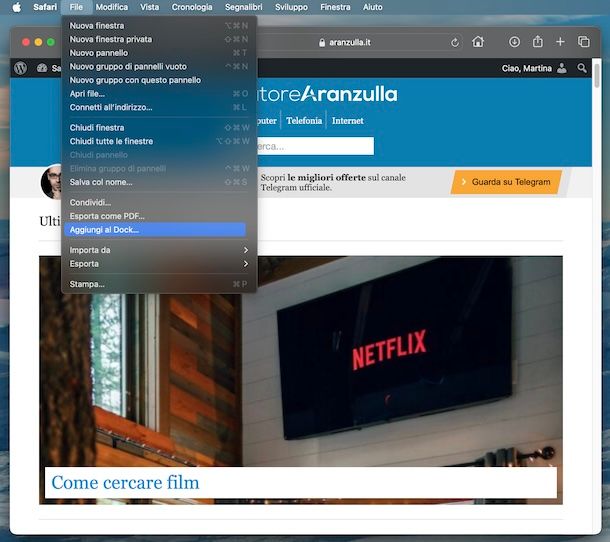The height and width of the screenshot is (542, 610).
Task: Choose Chiudi tutte le finestre
Action: [159, 141]
